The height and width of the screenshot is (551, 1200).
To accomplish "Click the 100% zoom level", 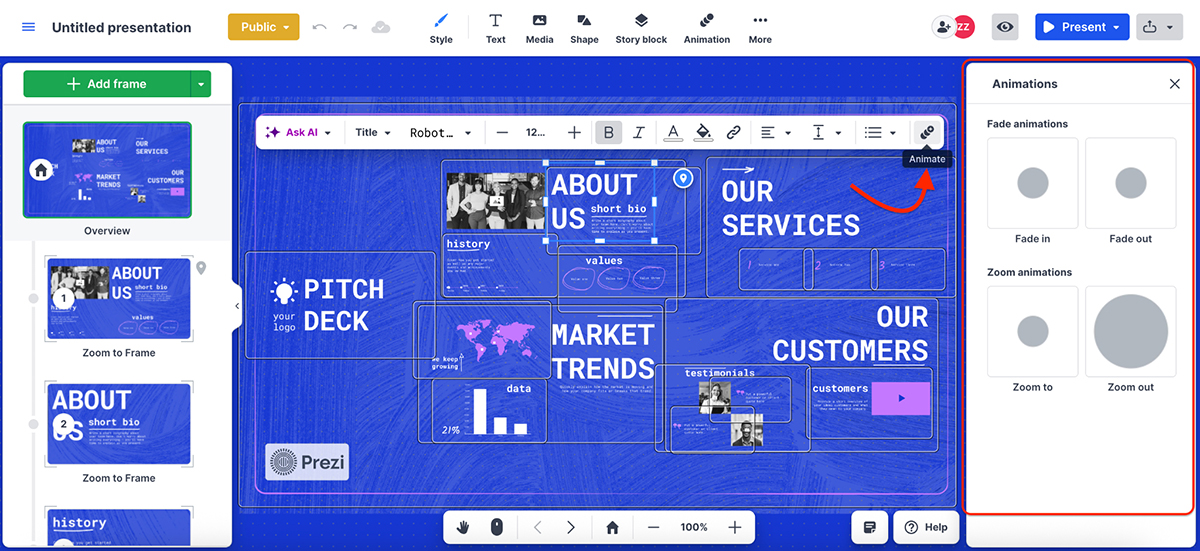I will [694, 527].
